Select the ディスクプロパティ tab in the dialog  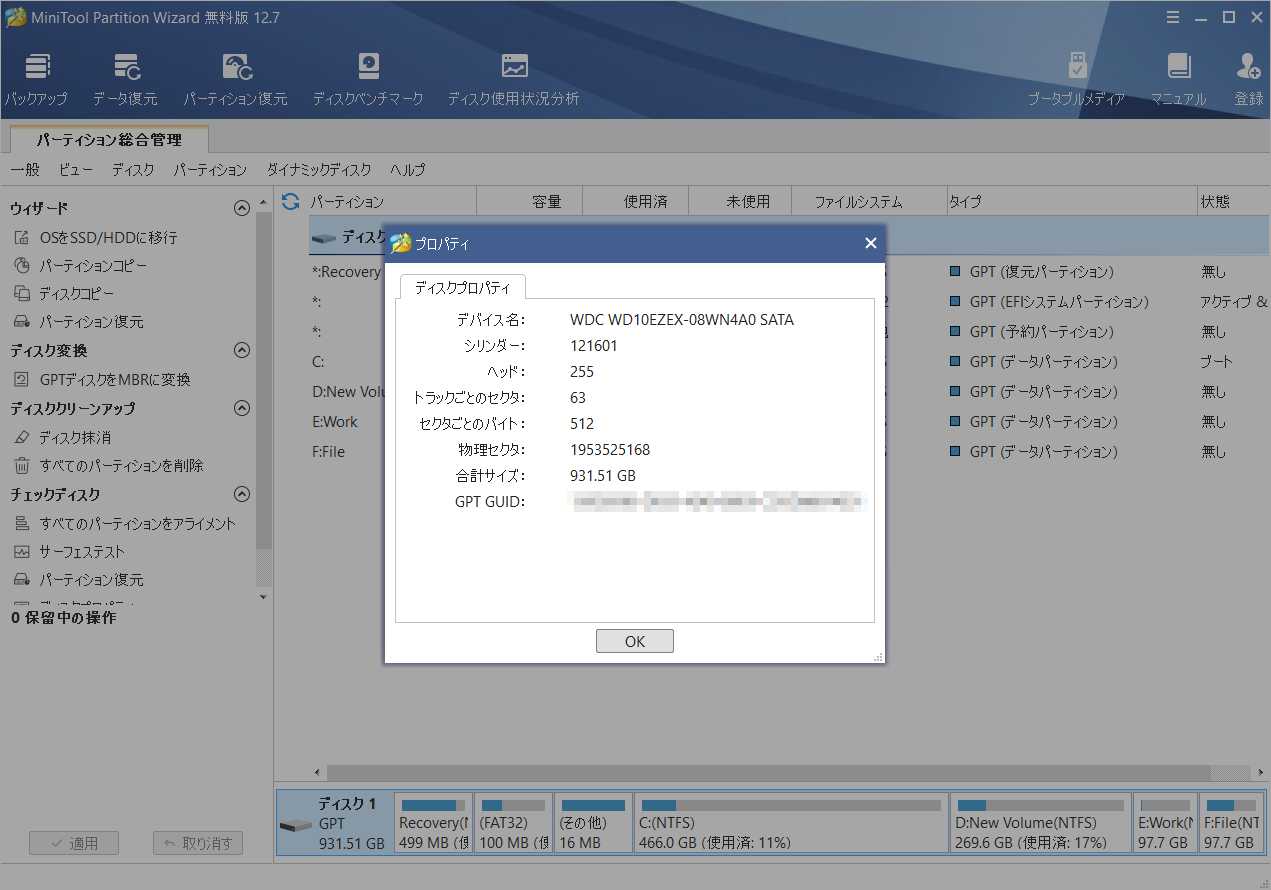tap(462, 287)
